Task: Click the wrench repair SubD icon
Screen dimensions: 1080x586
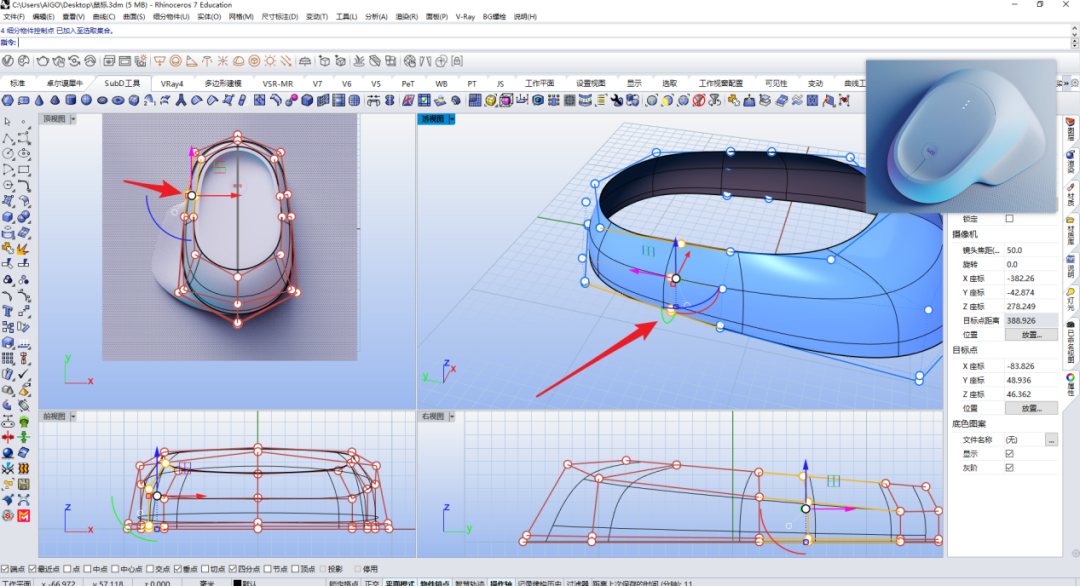Action: click(x=616, y=101)
